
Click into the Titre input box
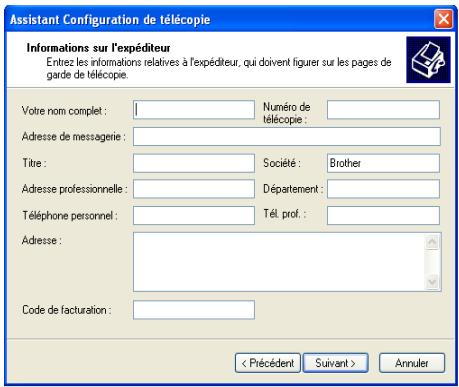click(194, 163)
